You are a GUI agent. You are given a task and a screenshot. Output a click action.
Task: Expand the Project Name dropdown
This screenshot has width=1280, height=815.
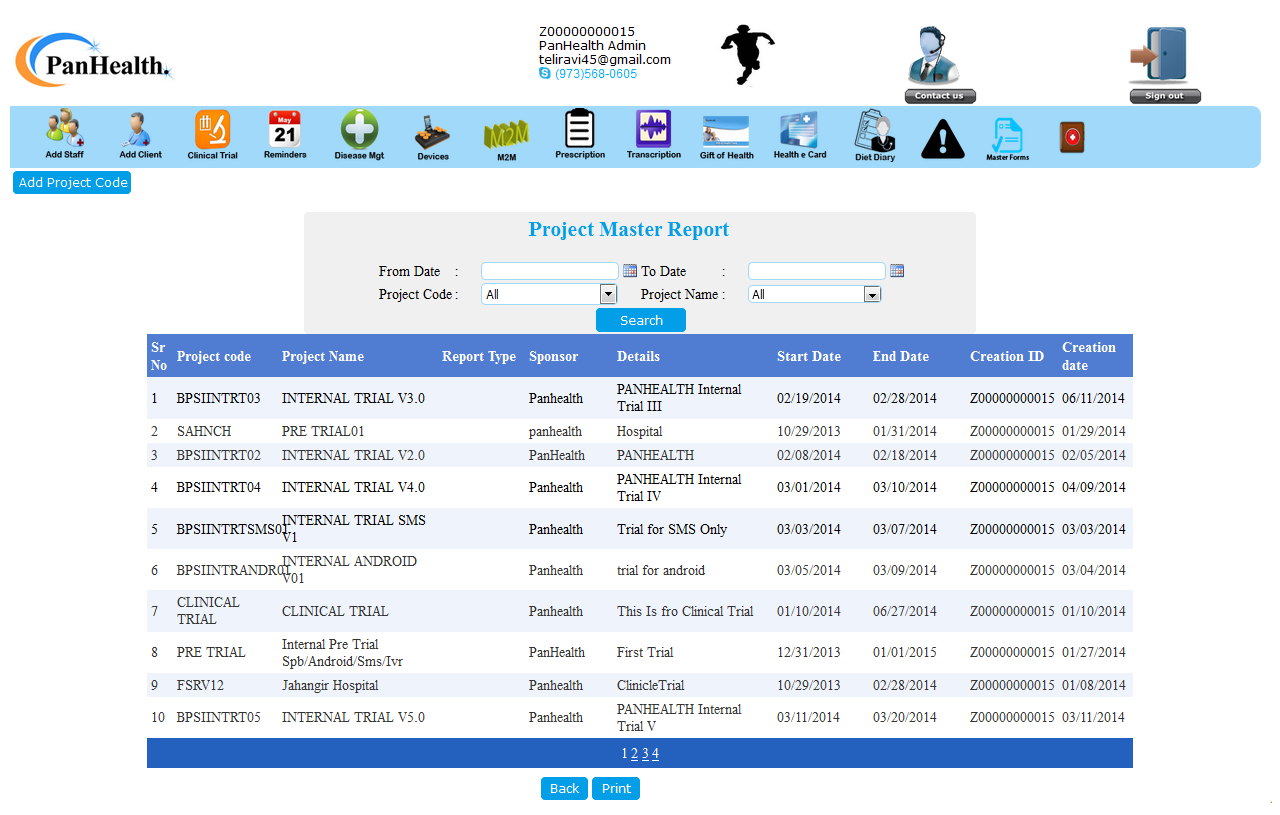(872, 294)
